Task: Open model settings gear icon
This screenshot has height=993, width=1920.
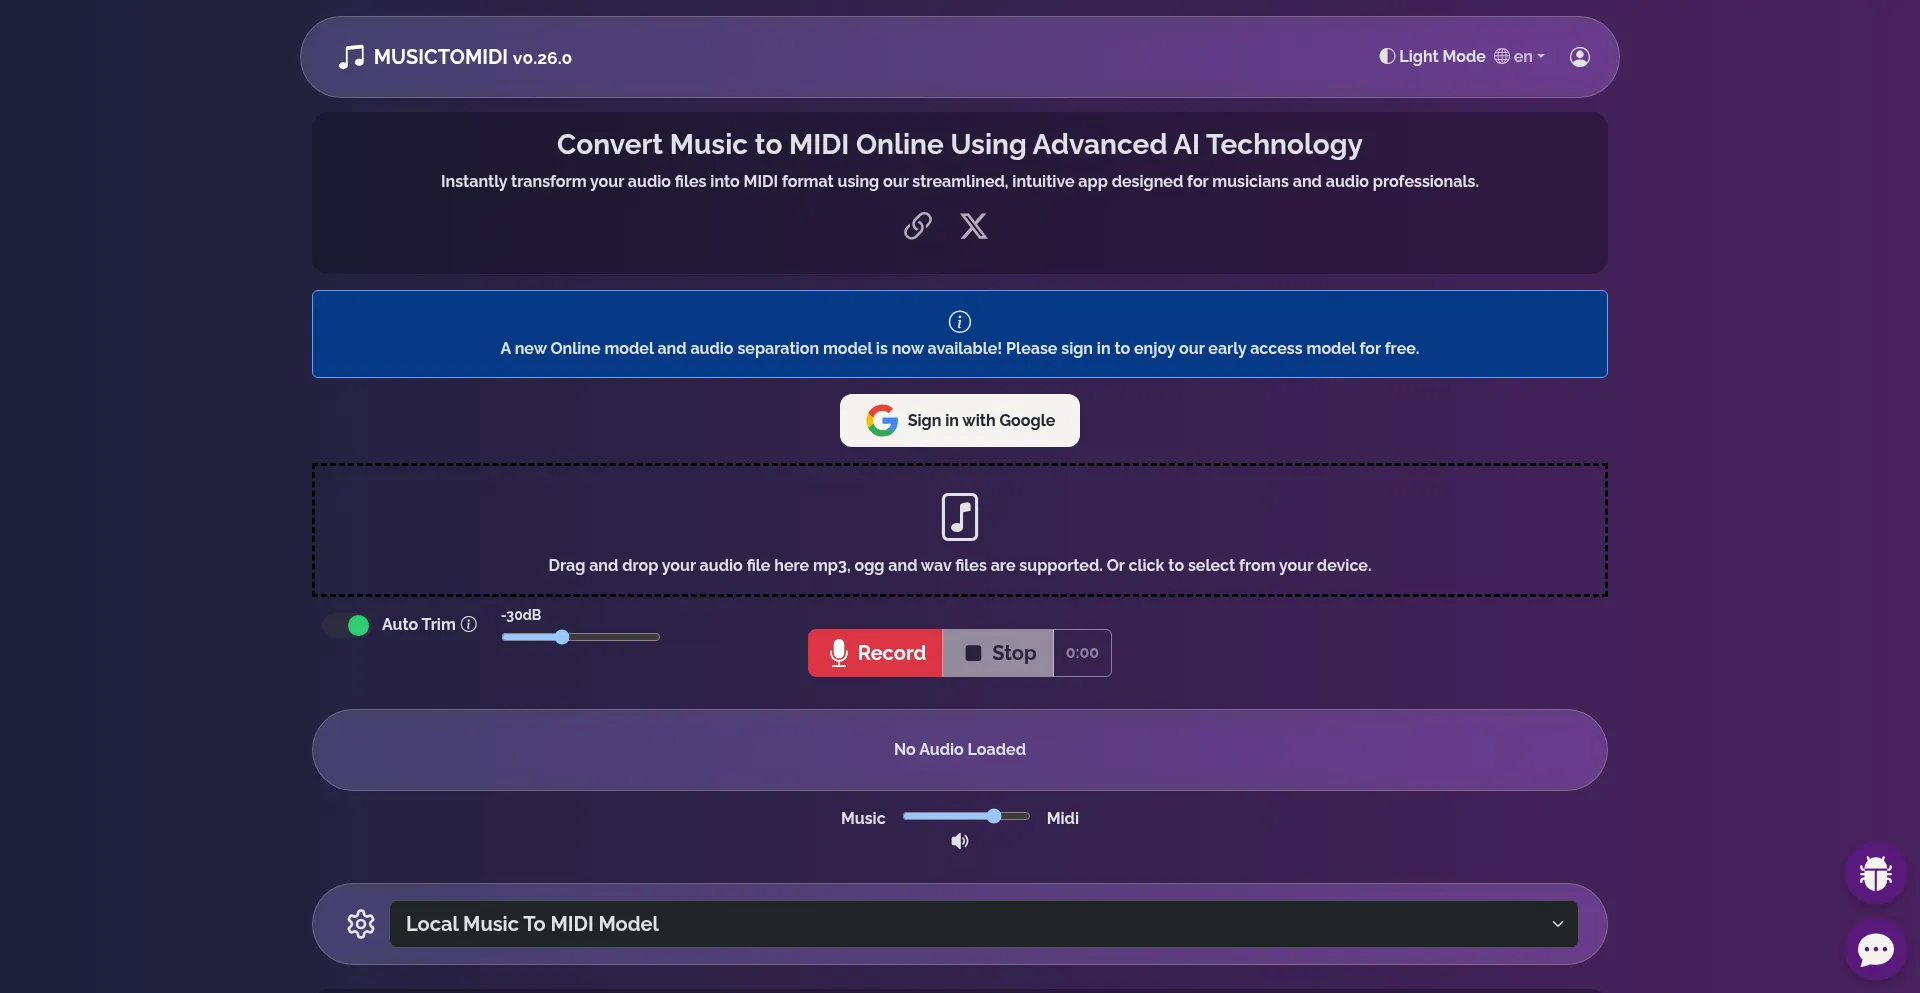Action: click(x=361, y=924)
